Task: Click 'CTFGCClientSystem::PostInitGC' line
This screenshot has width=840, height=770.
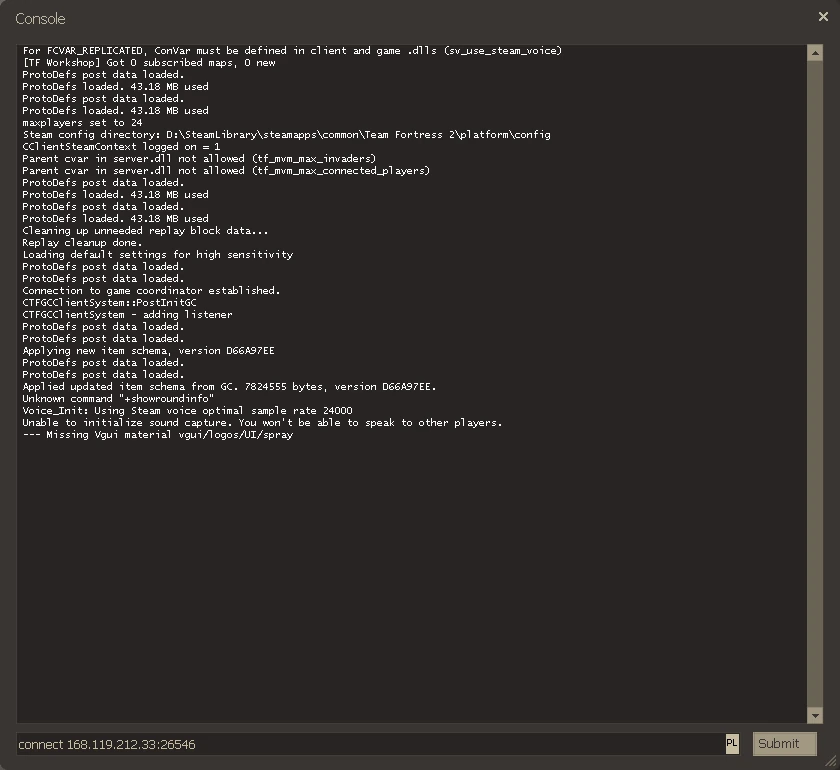Action: [109, 303]
